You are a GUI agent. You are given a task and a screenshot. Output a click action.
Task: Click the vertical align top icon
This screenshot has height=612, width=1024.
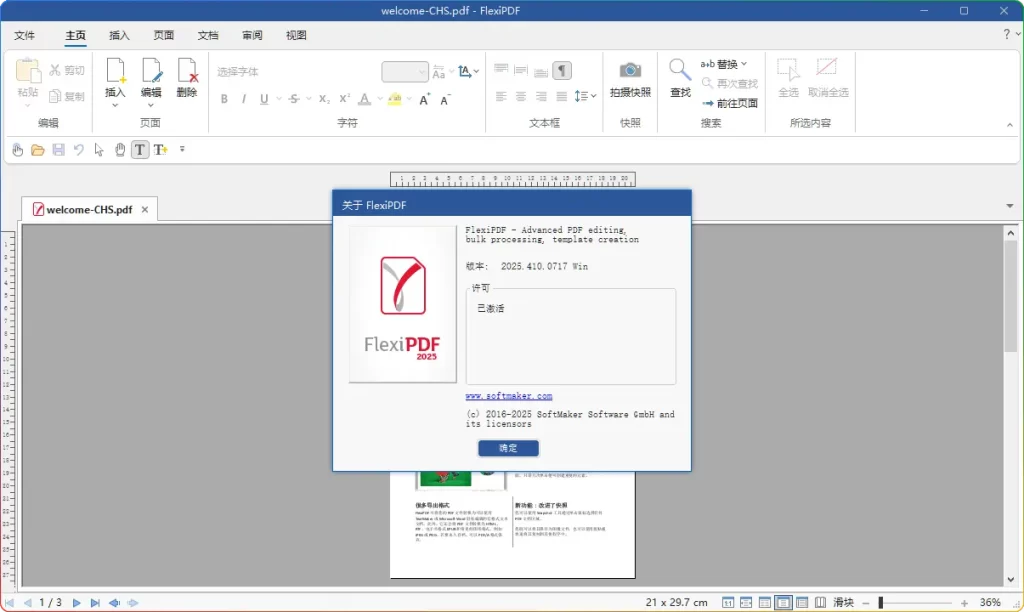point(501,69)
